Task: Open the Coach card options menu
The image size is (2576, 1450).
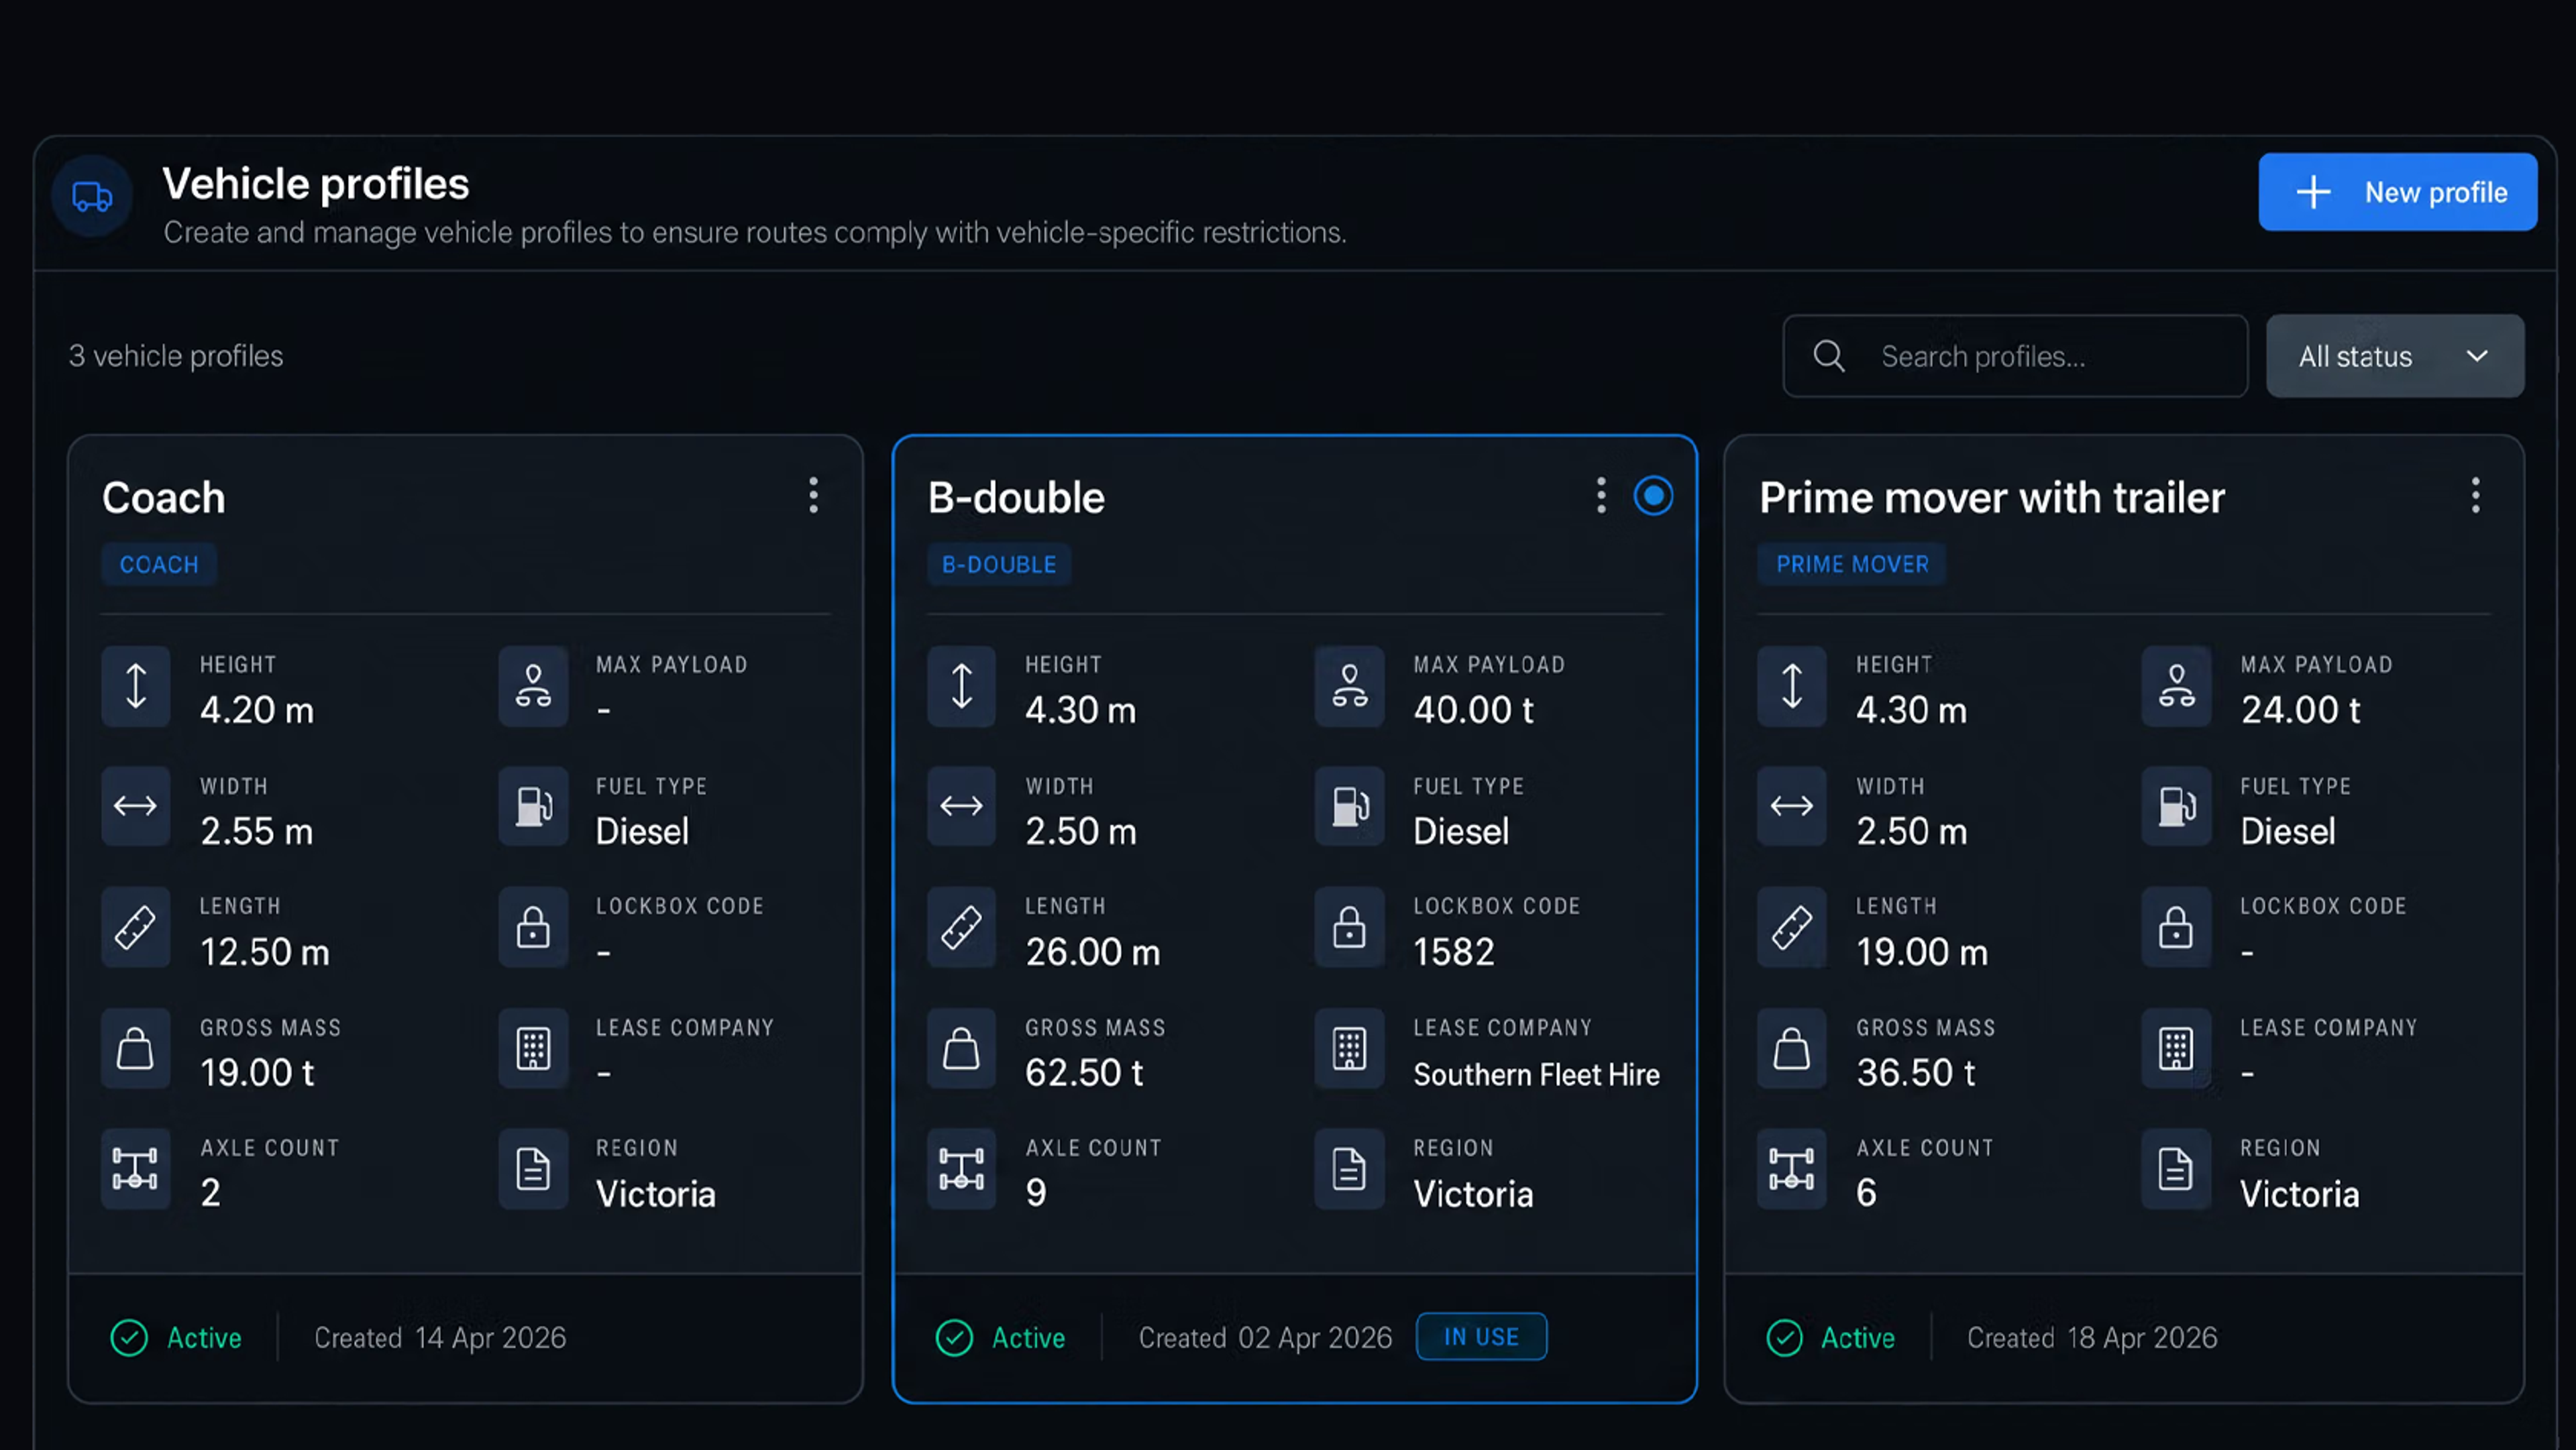Action: click(x=814, y=495)
